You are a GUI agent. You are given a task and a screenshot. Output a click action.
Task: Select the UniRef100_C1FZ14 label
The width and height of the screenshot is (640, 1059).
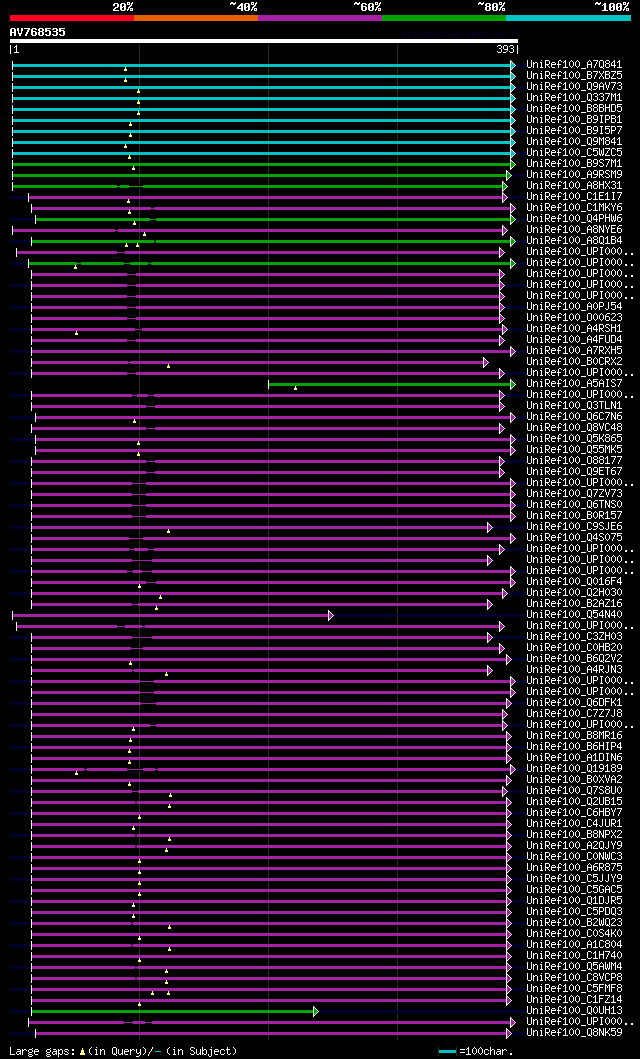tap(575, 1000)
